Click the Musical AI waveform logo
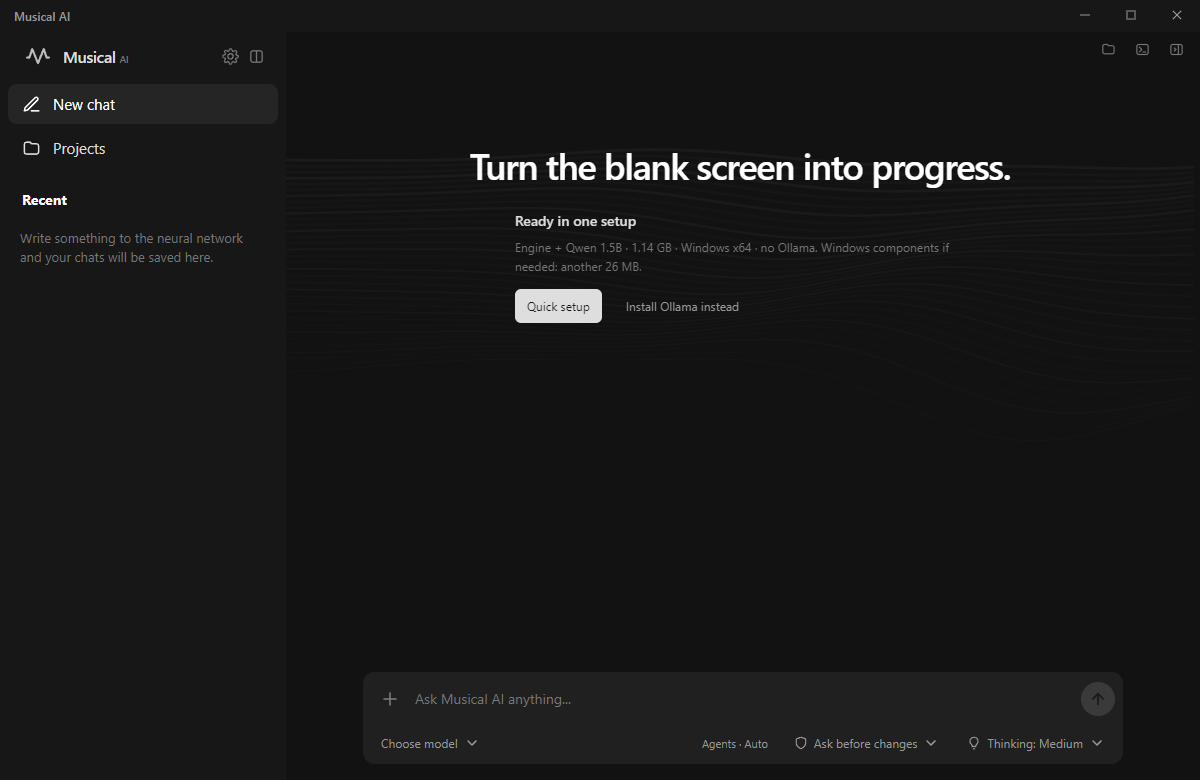The width and height of the screenshot is (1200, 780). (x=38, y=57)
